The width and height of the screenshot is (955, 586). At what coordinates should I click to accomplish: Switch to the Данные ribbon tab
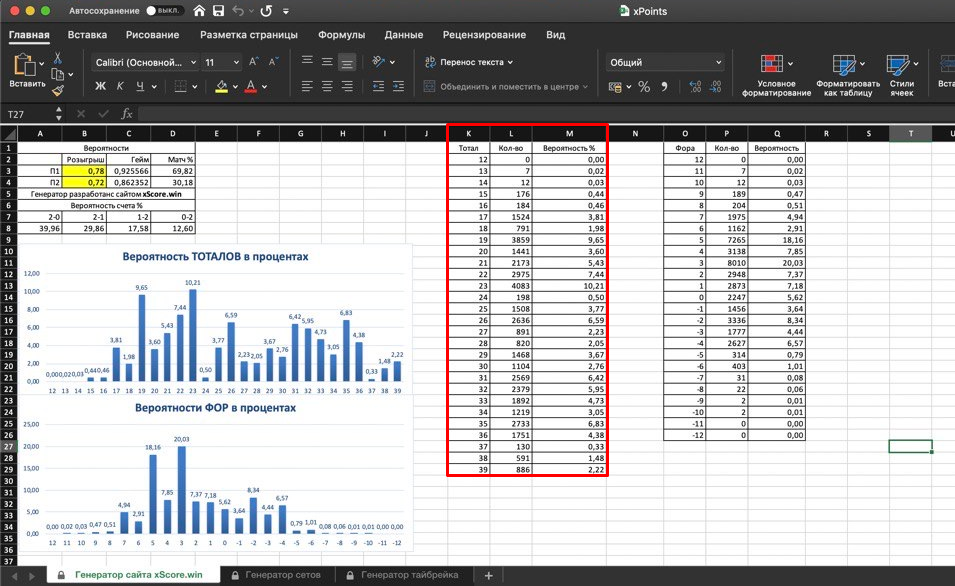coord(403,35)
